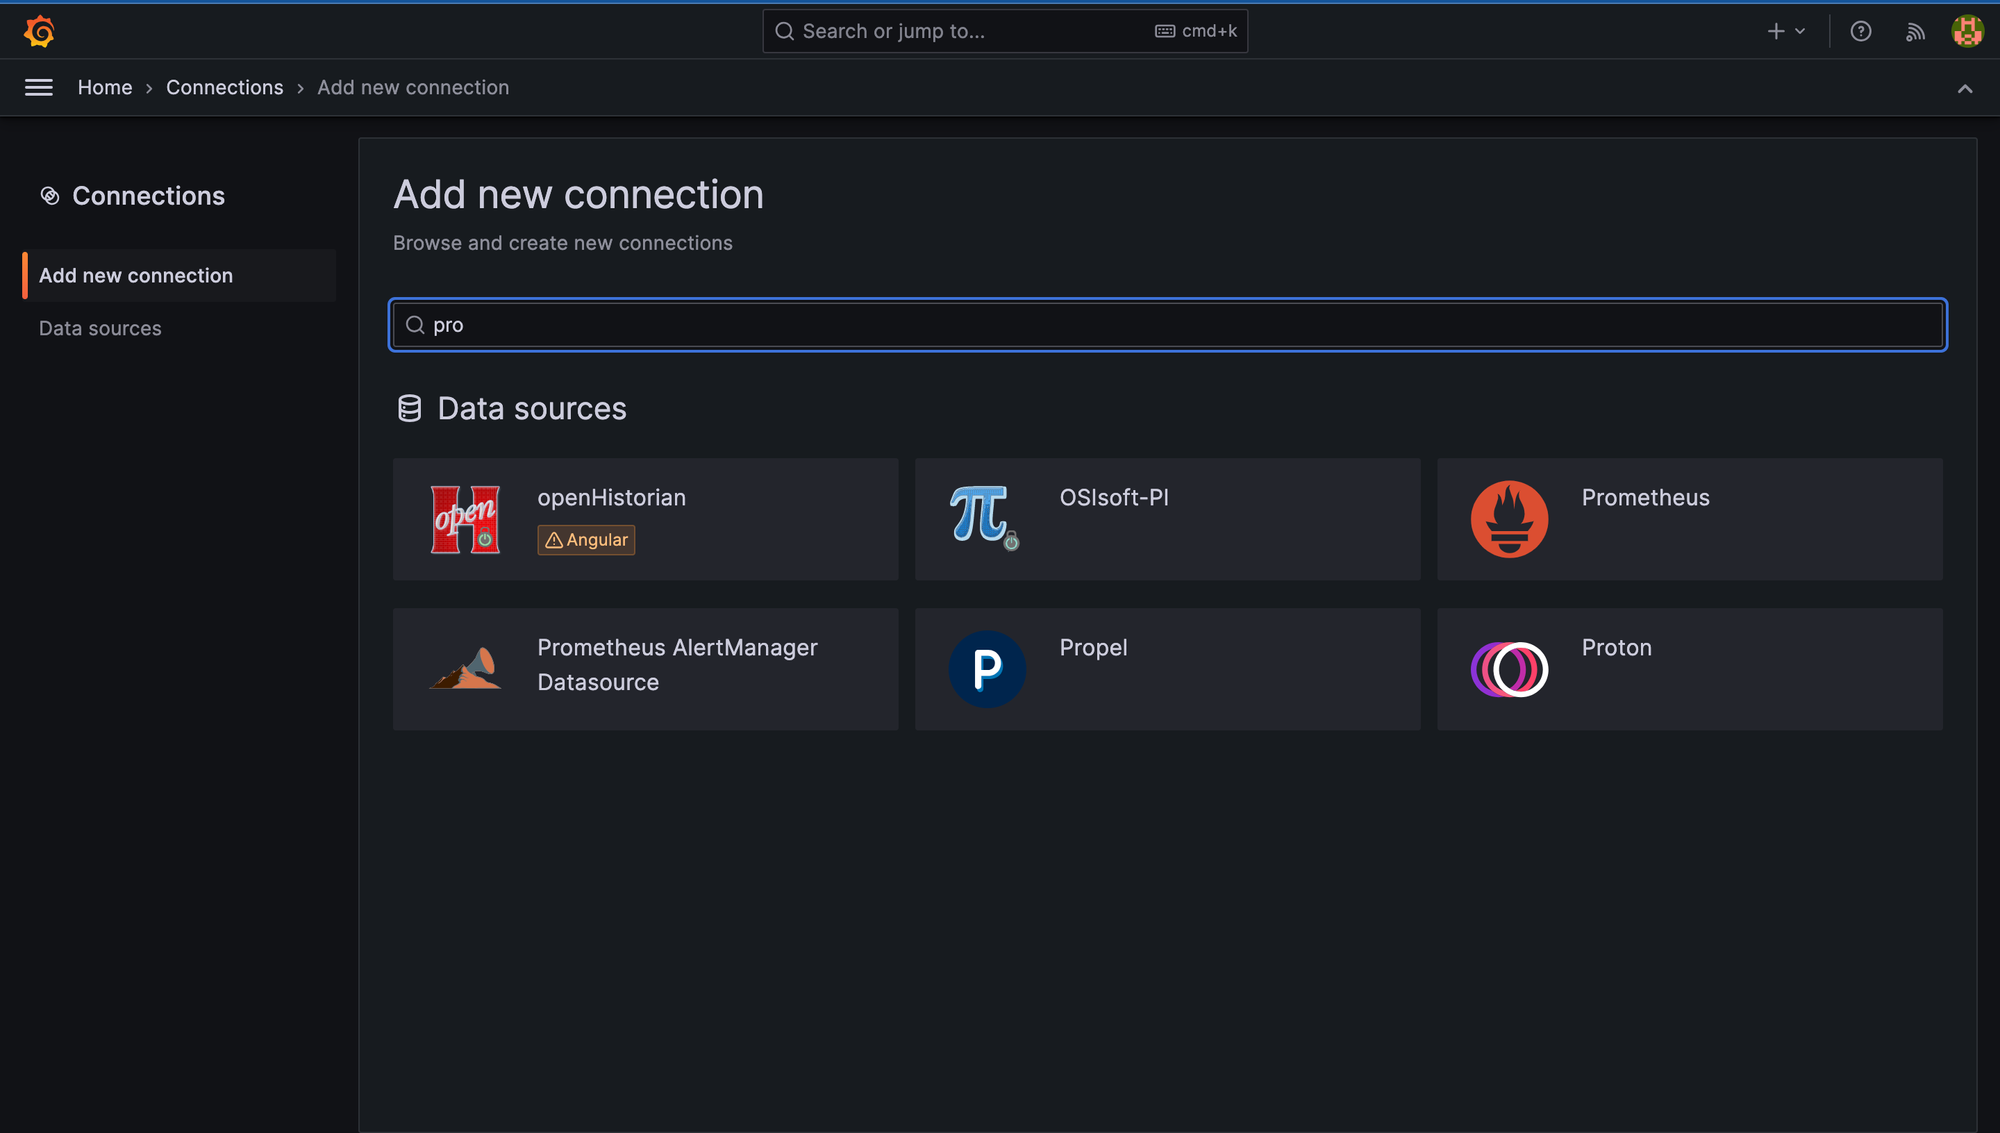2000x1133 pixels.
Task: Select the Prometheus flame logo
Action: pos(1509,519)
